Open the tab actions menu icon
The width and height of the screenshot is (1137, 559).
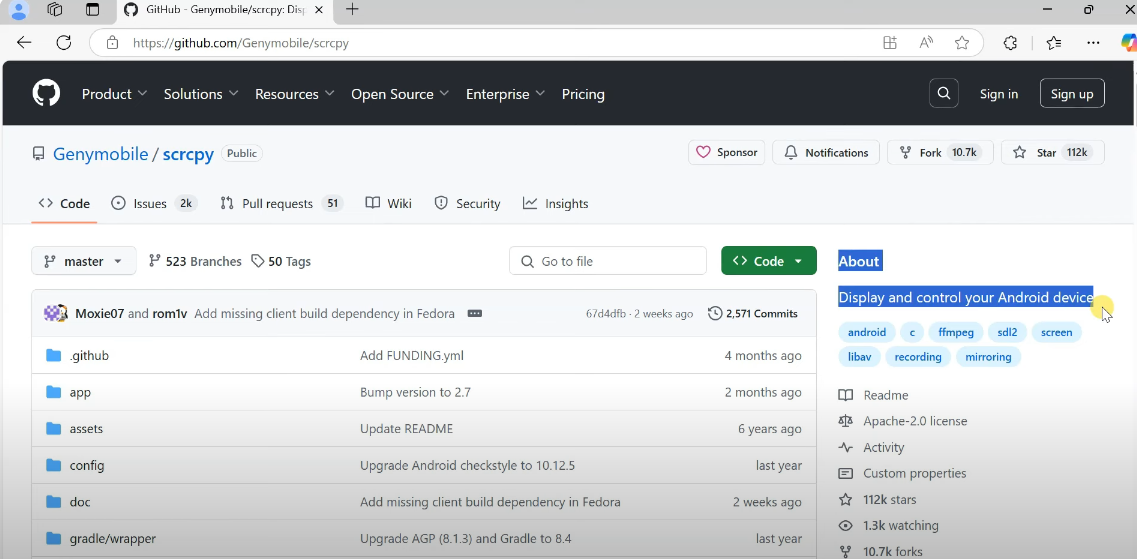coord(92,9)
